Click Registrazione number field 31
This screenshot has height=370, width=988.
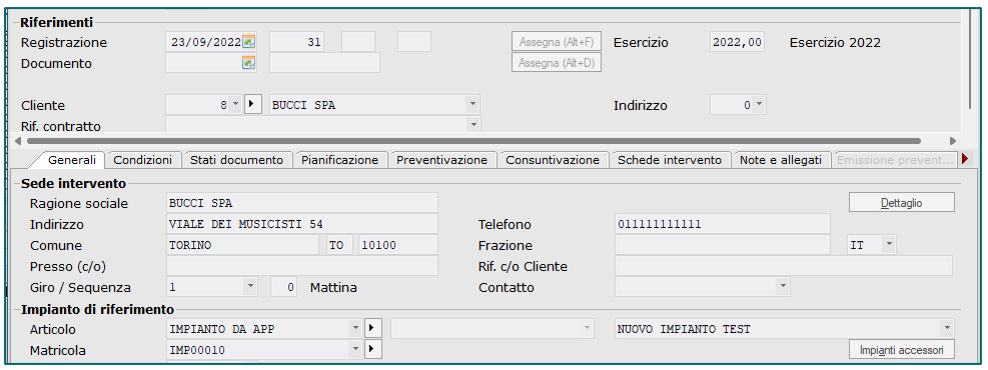pos(297,42)
